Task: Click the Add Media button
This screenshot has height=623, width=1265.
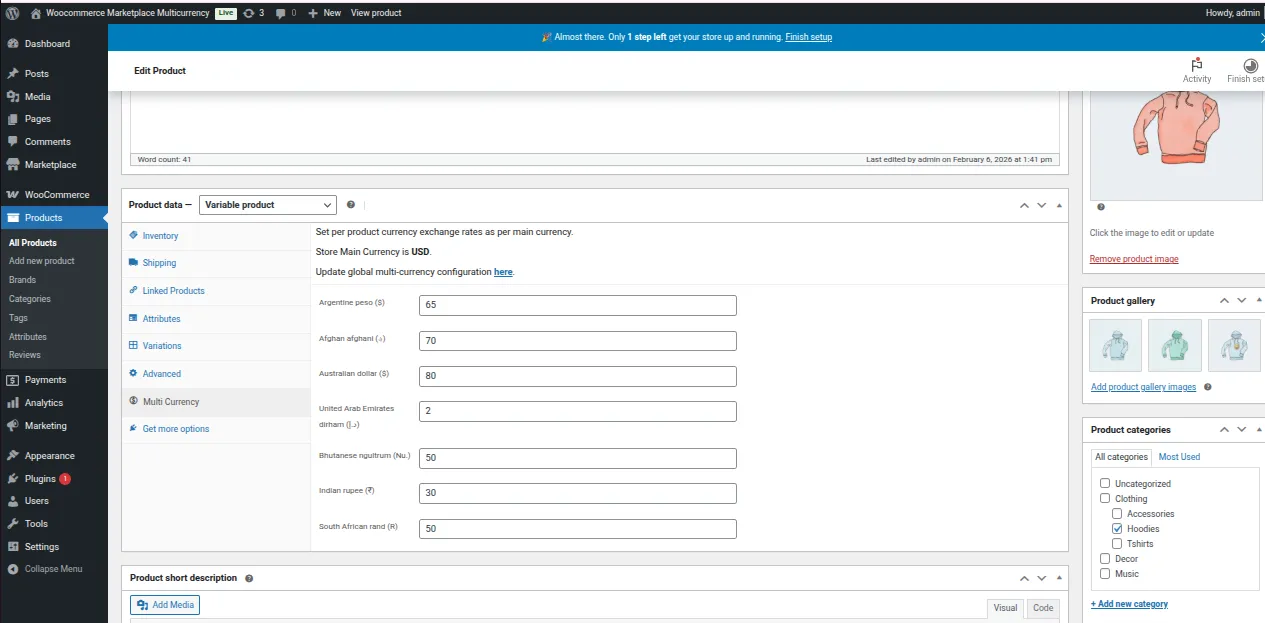Action: pos(165,605)
